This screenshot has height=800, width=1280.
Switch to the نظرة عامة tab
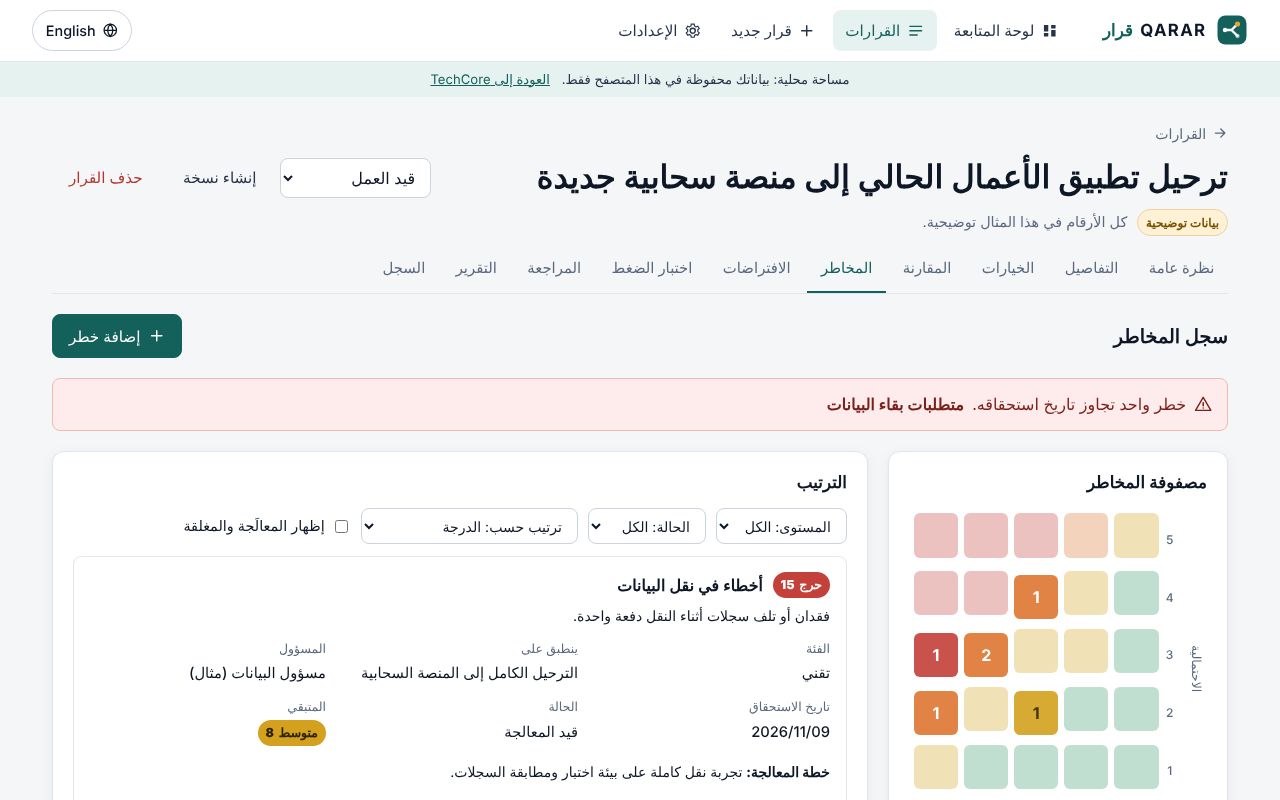pos(1181,268)
